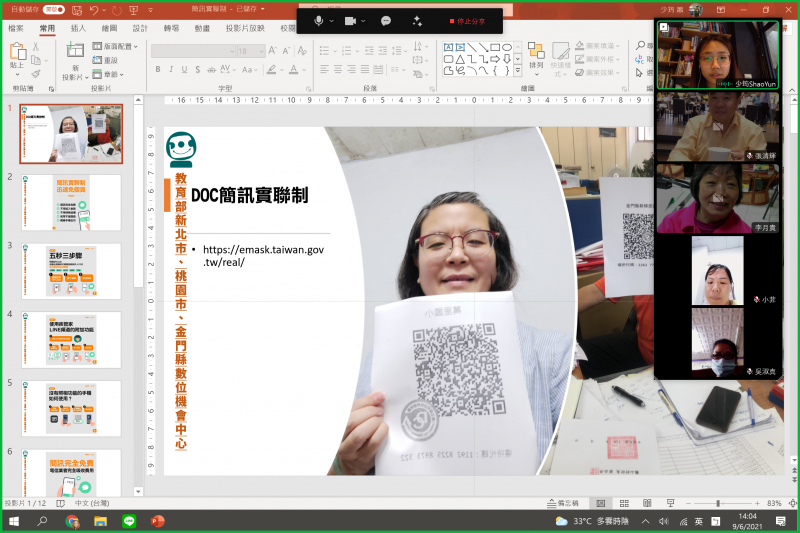Open chat bubble icon in meeting toolbar

pyautogui.click(x=386, y=20)
